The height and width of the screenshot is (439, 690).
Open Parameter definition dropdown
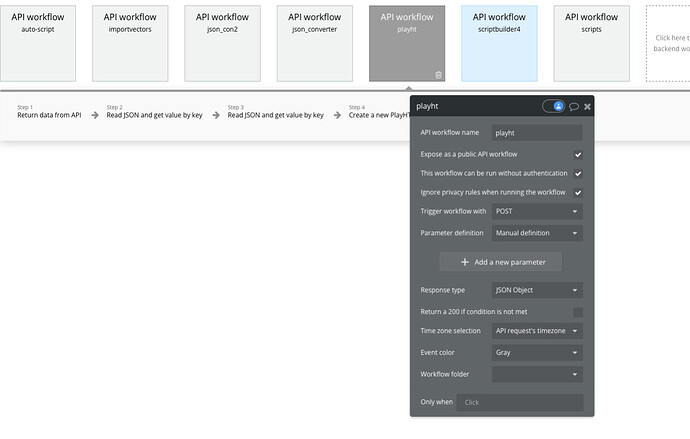click(x=537, y=233)
